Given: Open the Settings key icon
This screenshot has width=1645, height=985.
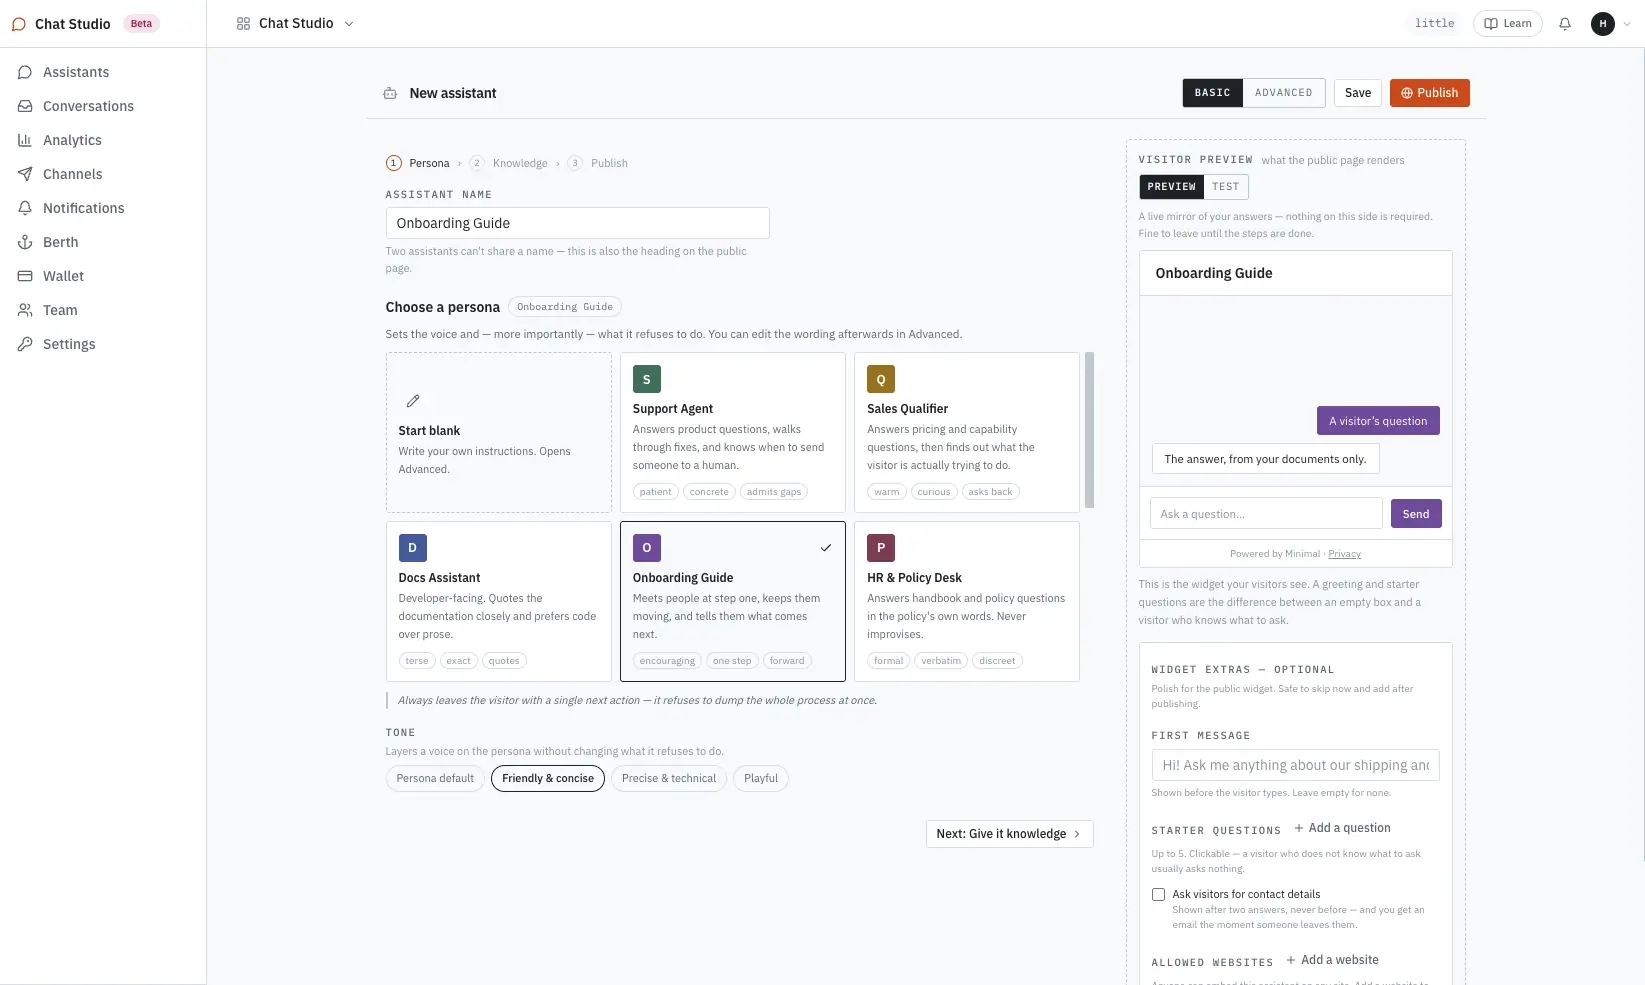Looking at the screenshot, I should [25, 344].
